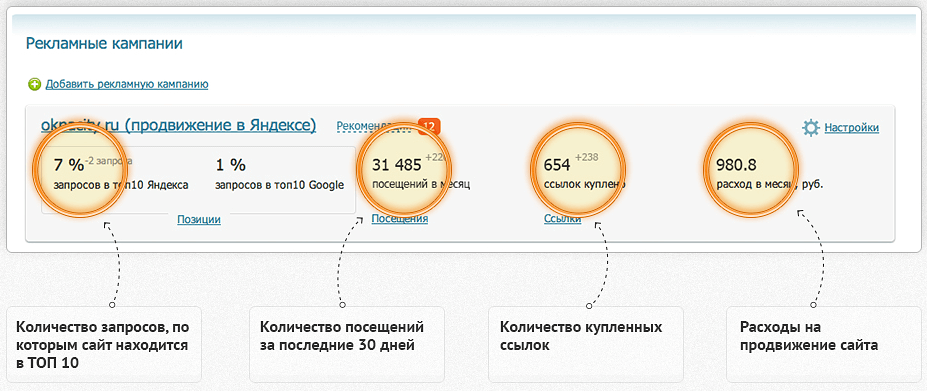Click the +238 links change indicator

click(x=586, y=157)
